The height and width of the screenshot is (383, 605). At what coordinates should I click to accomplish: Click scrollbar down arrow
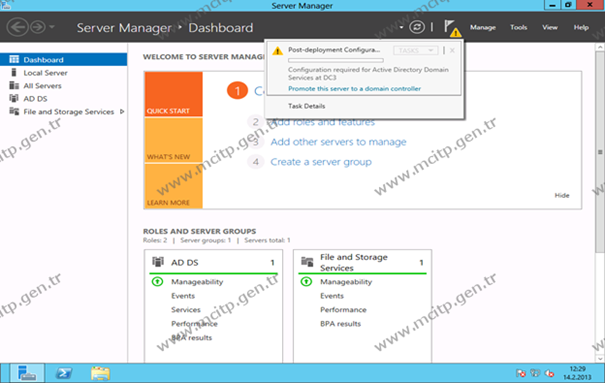point(600,358)
